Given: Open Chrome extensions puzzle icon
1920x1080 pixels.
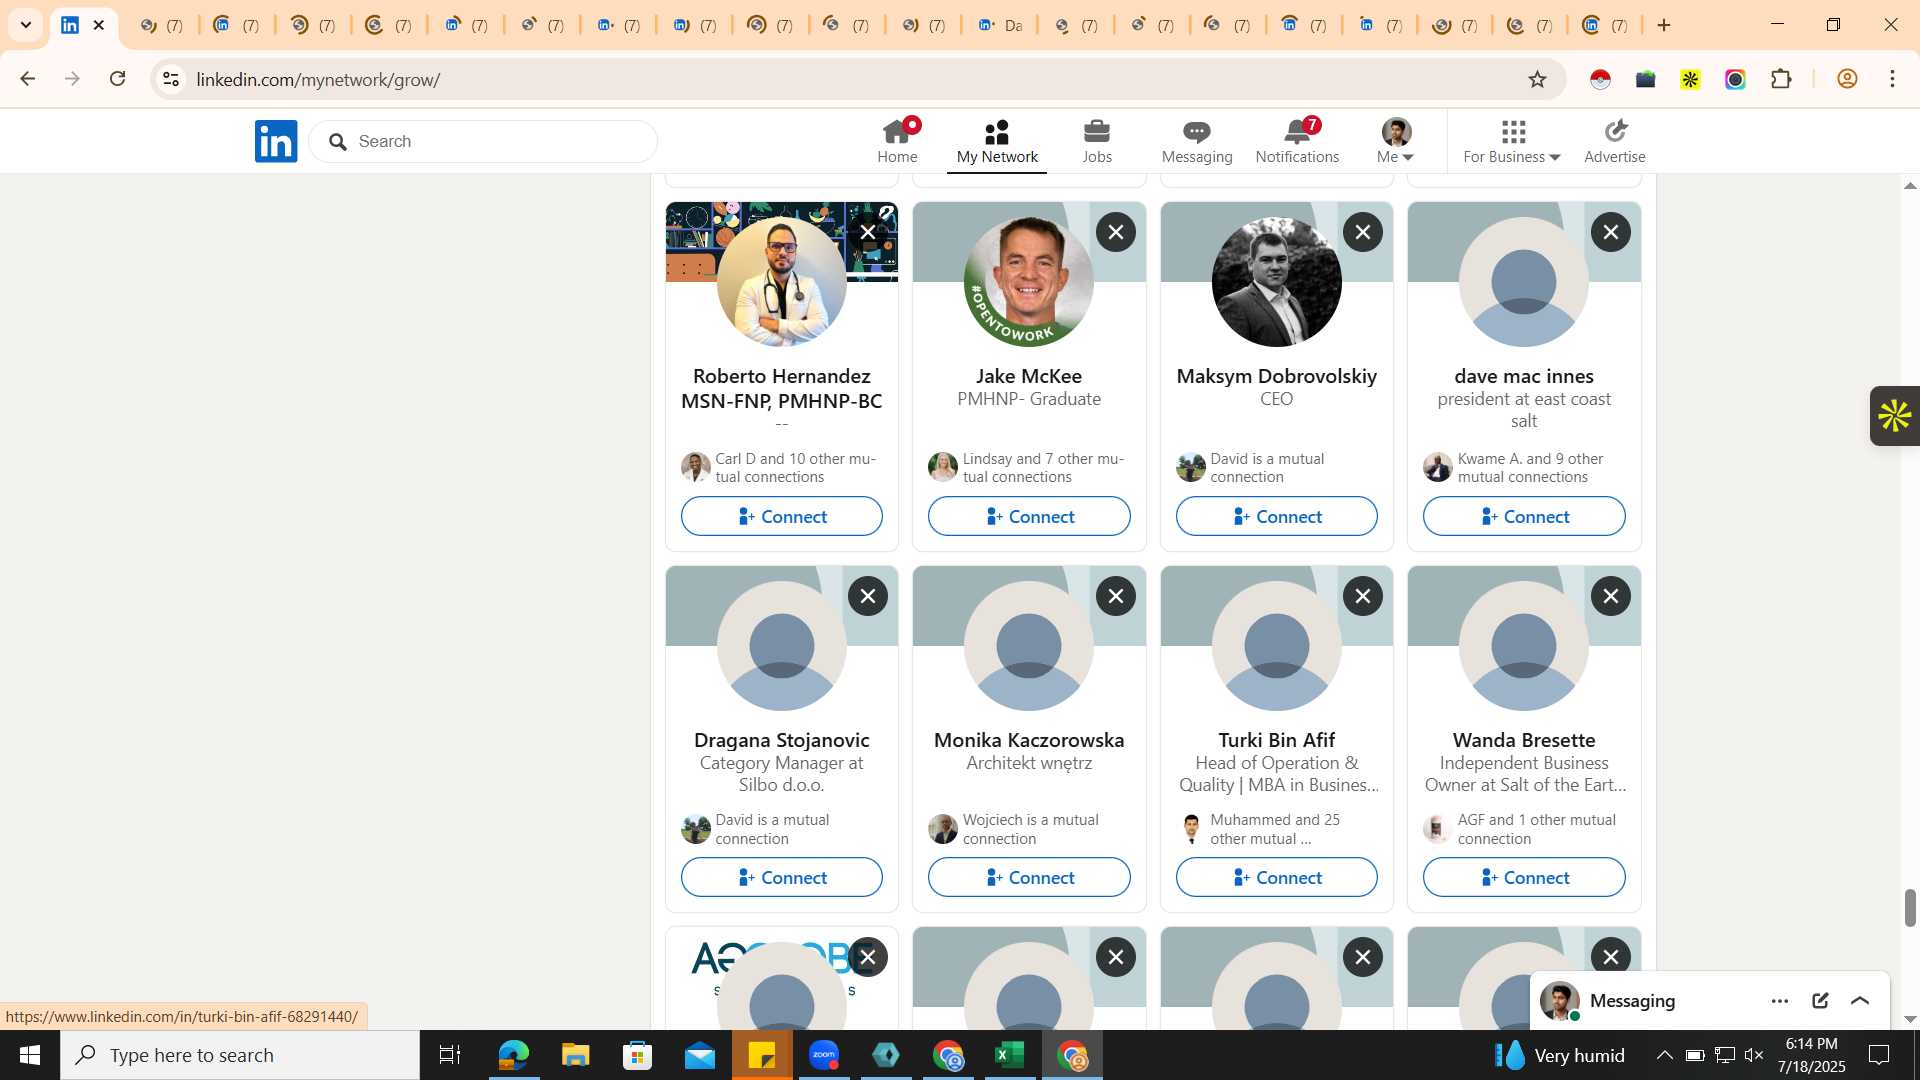Looking at the screenshot, I should pyautogui.click(x=1781, y=79).
